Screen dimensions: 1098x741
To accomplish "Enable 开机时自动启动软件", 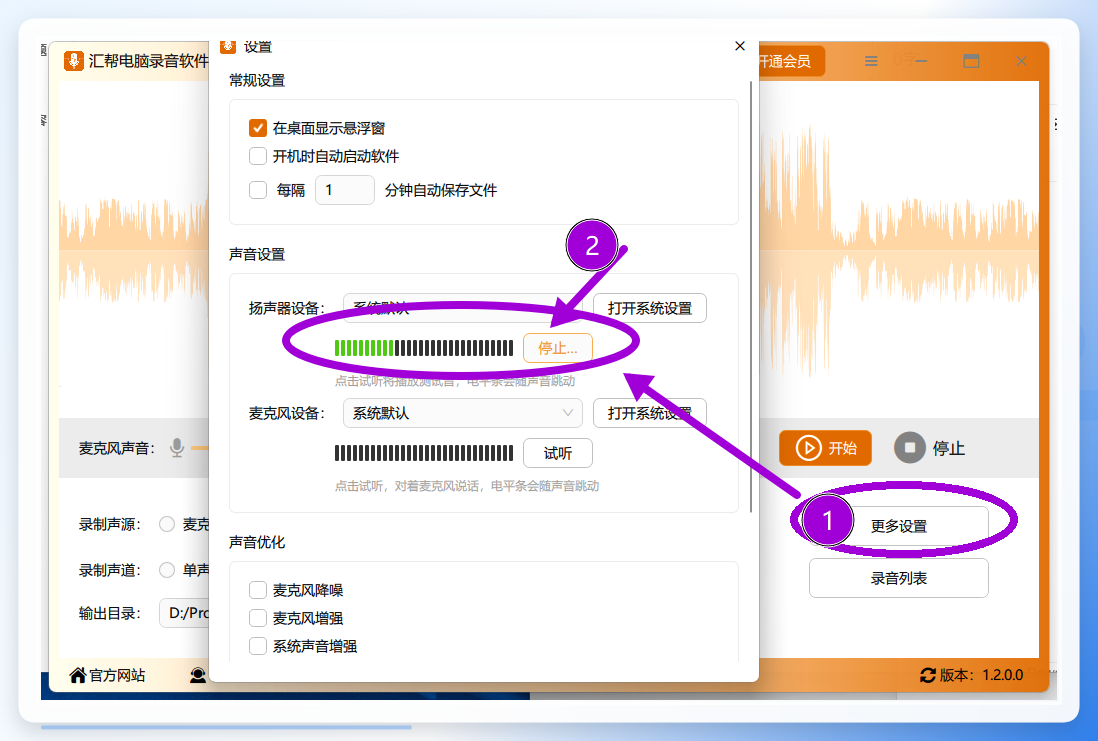I will [x=258, y=156].
